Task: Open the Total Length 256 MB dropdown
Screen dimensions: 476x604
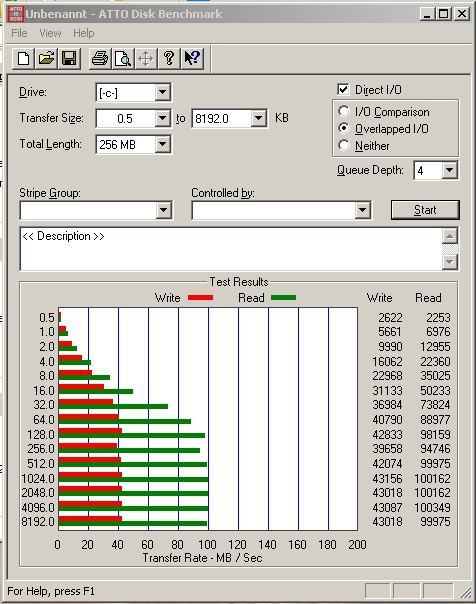Action: point(163,144)
